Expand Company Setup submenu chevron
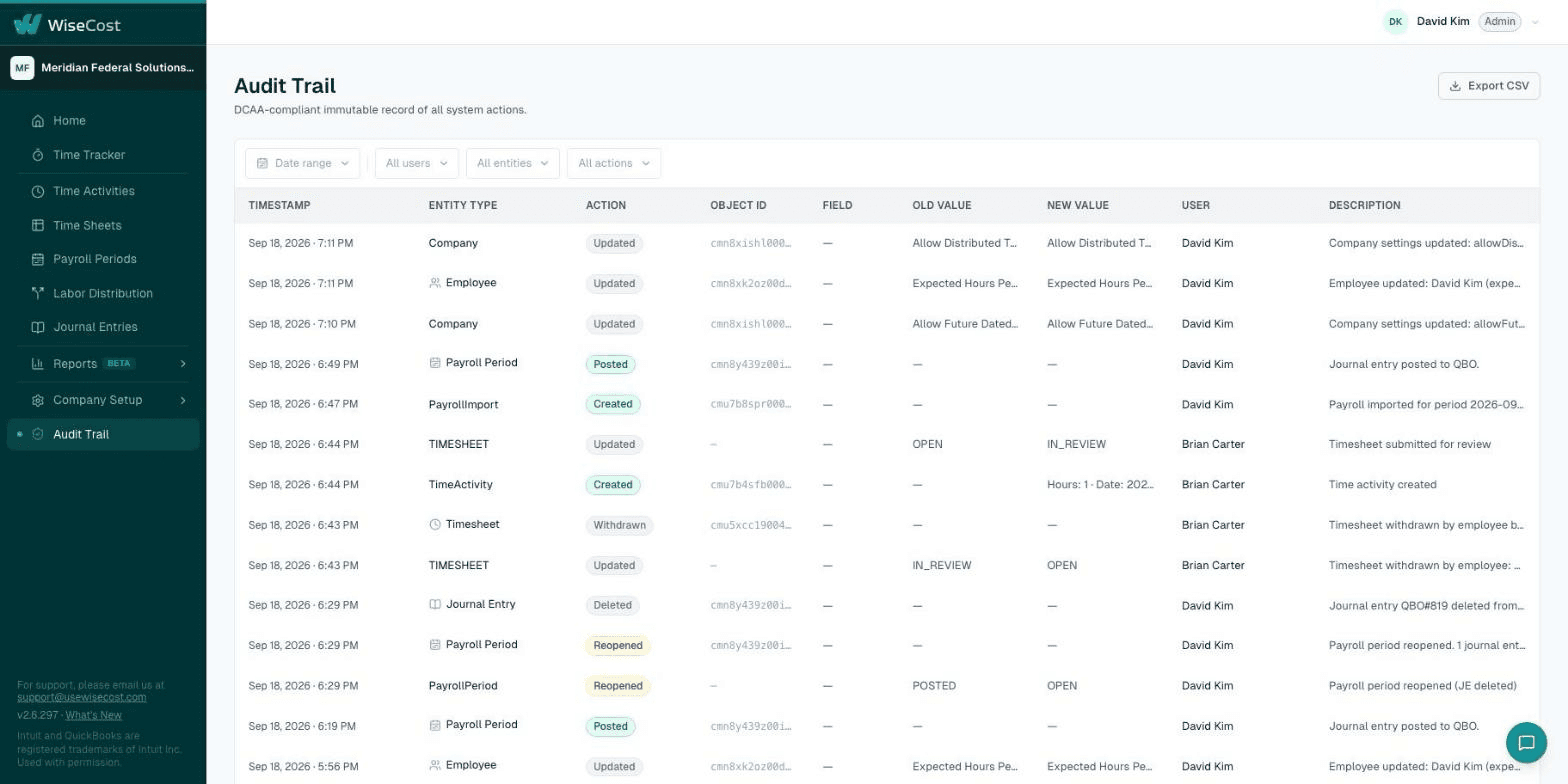This screenshot has width=1568, height=784. click(x=183, y=400)
